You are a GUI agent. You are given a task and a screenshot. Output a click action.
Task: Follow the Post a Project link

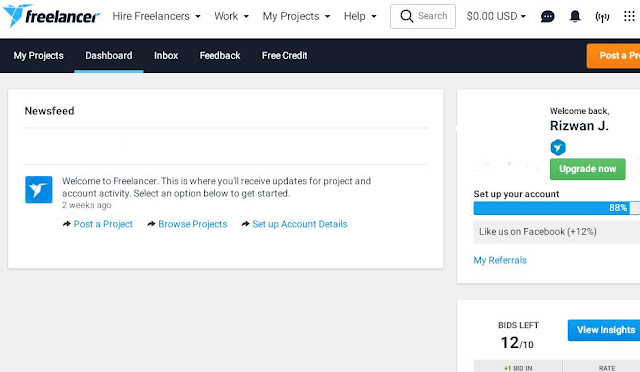click(103, 224)
